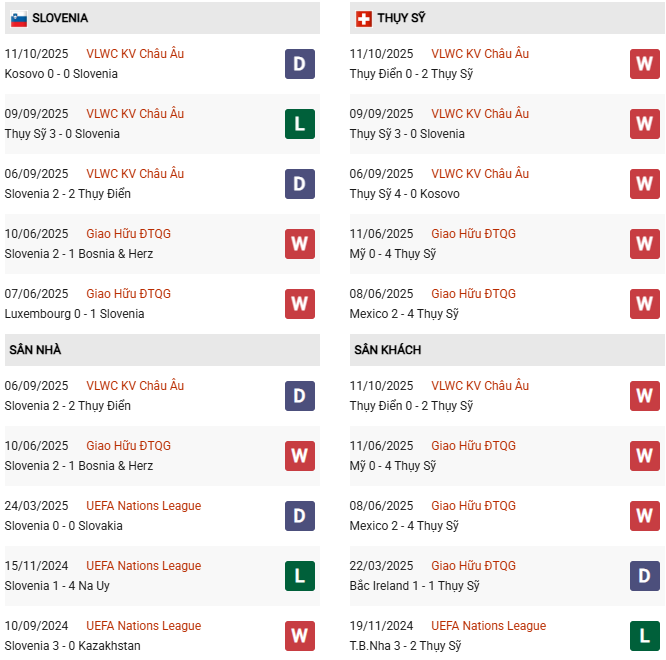Screen dimensions: 666x660
Task: Open the SÂN KHÁCH section header
Action: click(x=387, y=350)
